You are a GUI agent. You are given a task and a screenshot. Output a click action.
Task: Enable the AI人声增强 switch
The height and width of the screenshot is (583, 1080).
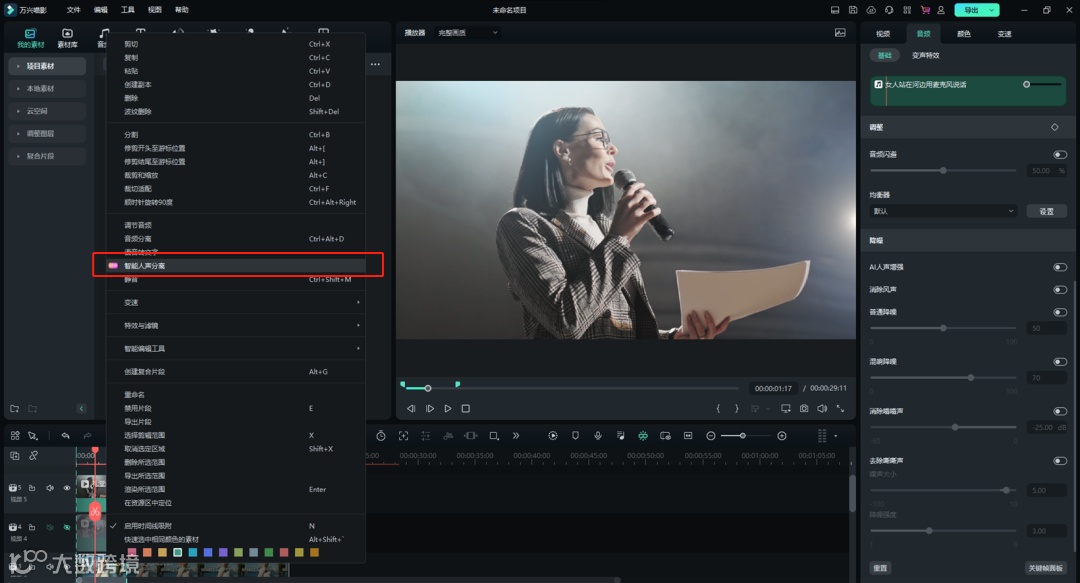(x=1060, y=267)
